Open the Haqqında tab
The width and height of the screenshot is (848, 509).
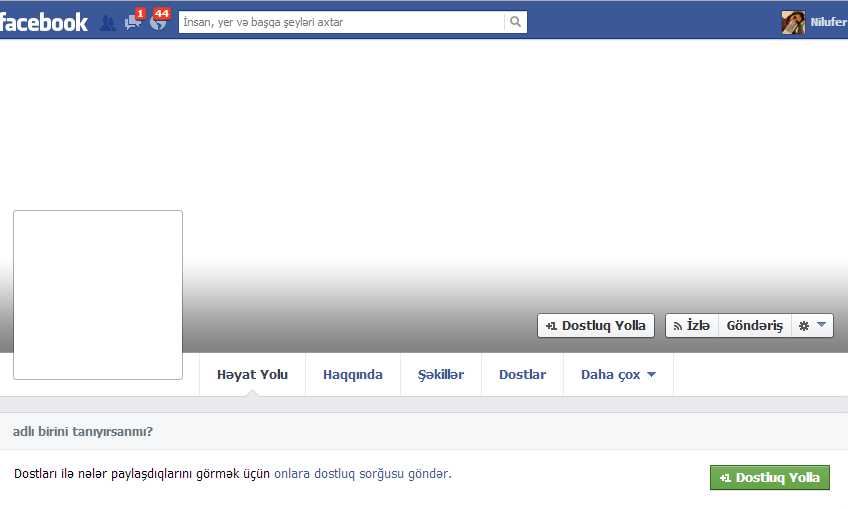click(x=352, y=375)
